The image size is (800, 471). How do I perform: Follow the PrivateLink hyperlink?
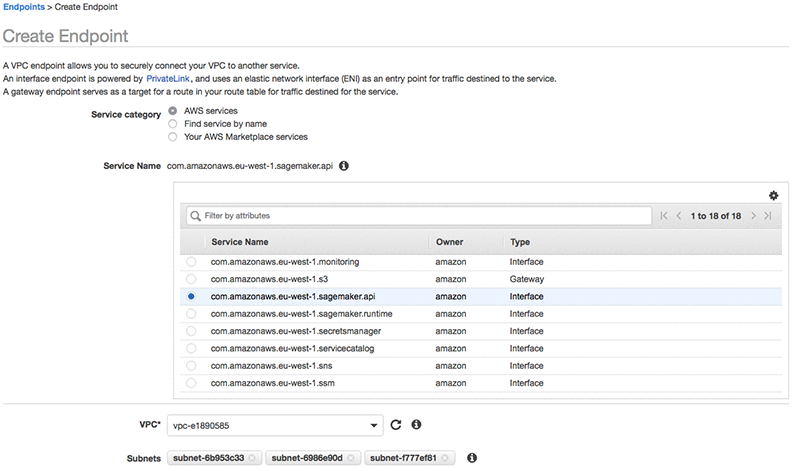[167, 78]
